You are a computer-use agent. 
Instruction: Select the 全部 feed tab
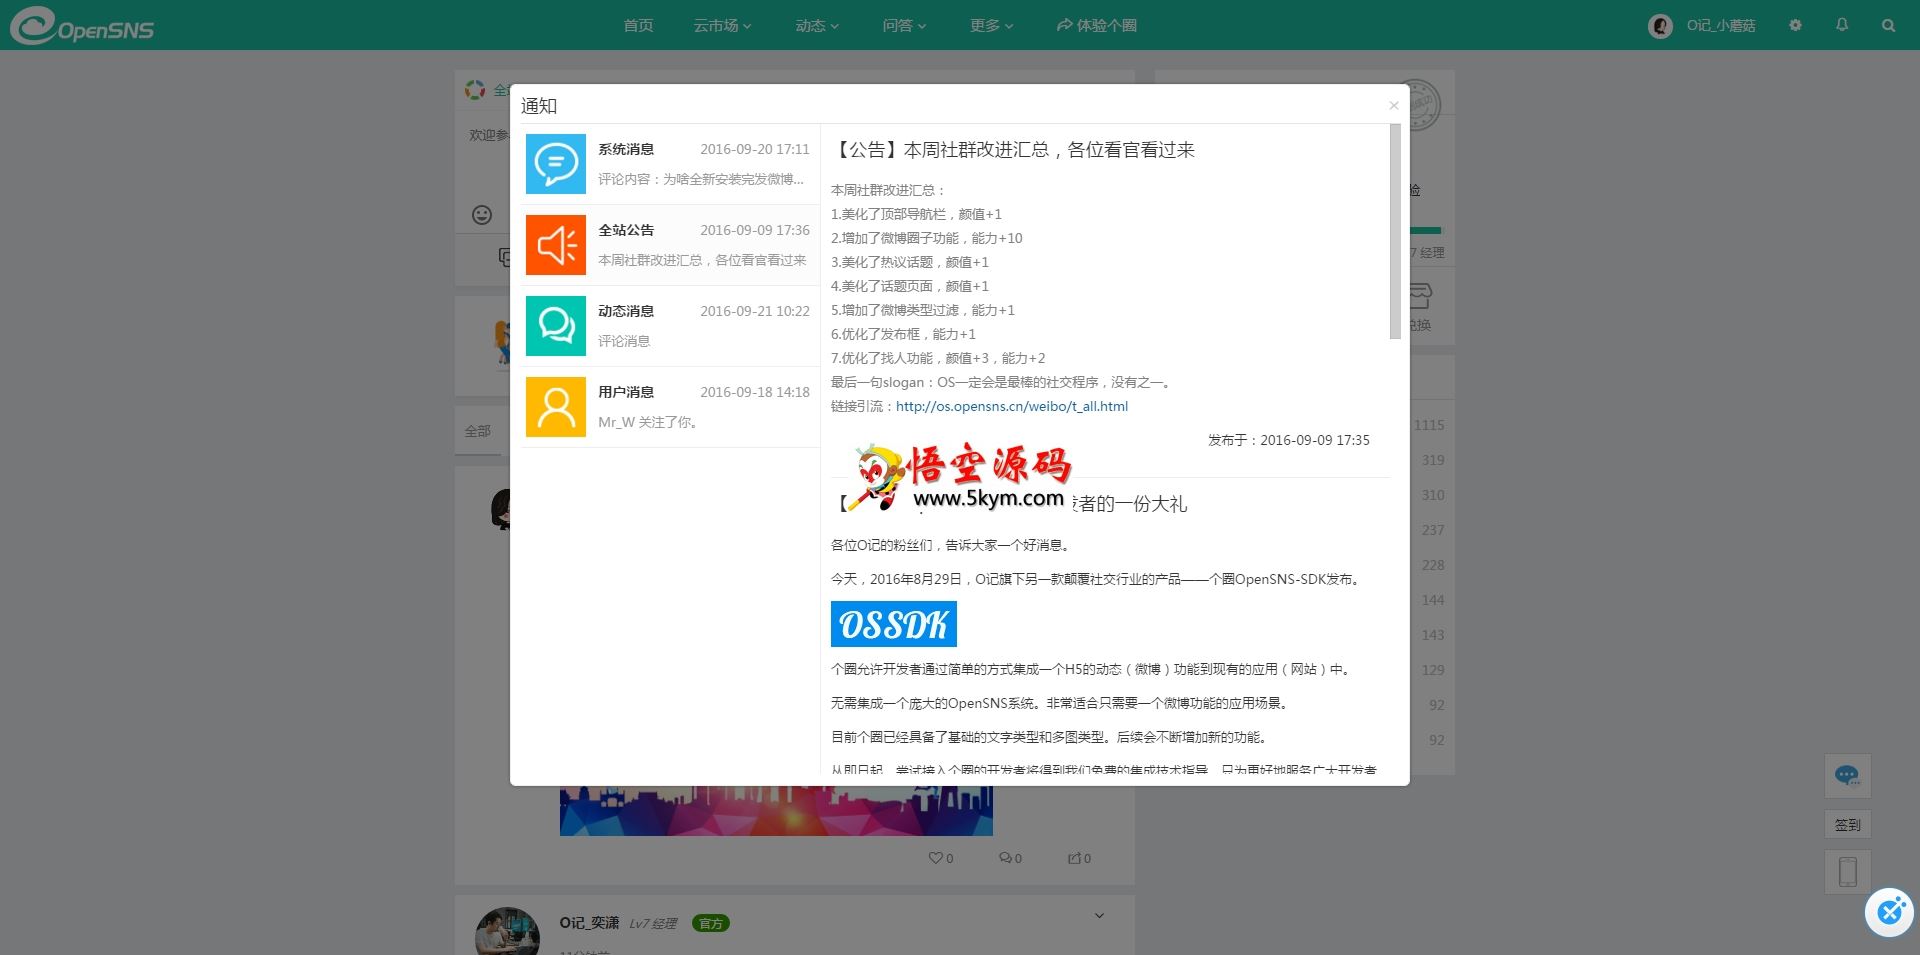click(x=478, y=431)
